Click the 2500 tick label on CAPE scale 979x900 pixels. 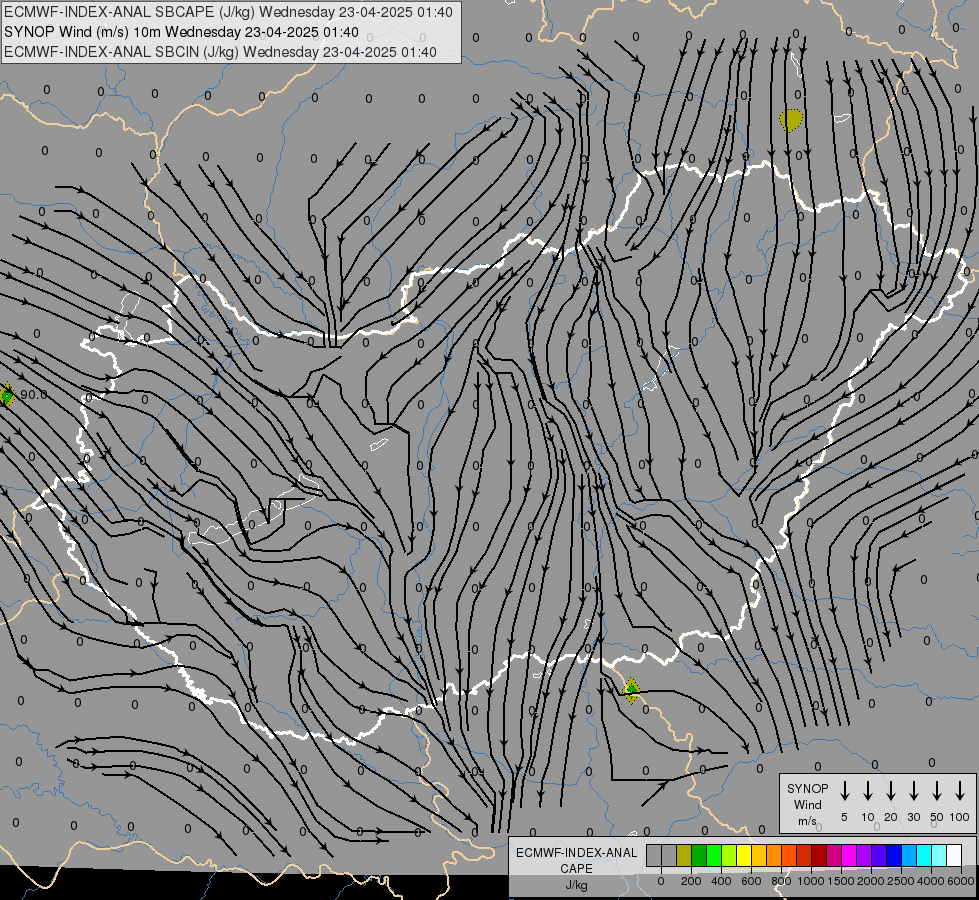pos(901,881)
